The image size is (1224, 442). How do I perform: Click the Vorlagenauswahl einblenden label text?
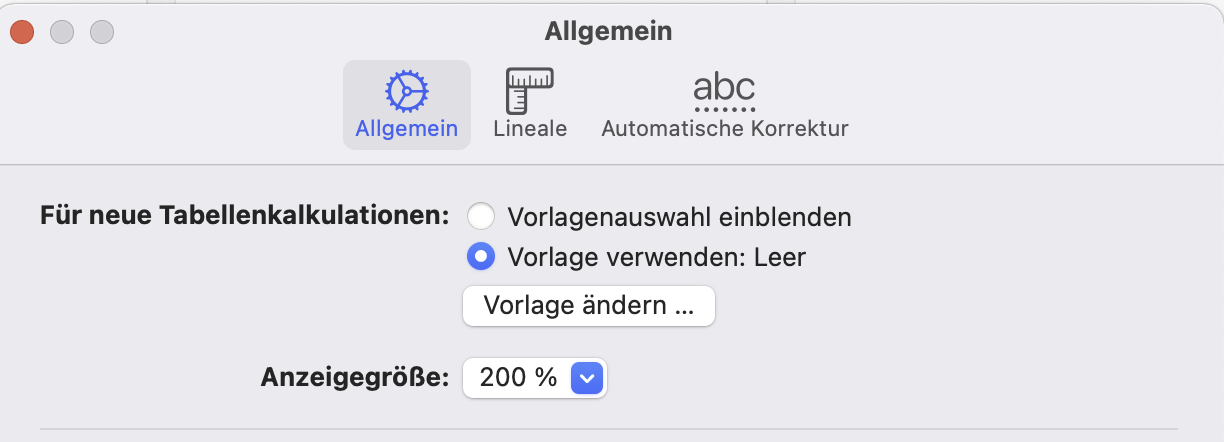pos(679,216)
